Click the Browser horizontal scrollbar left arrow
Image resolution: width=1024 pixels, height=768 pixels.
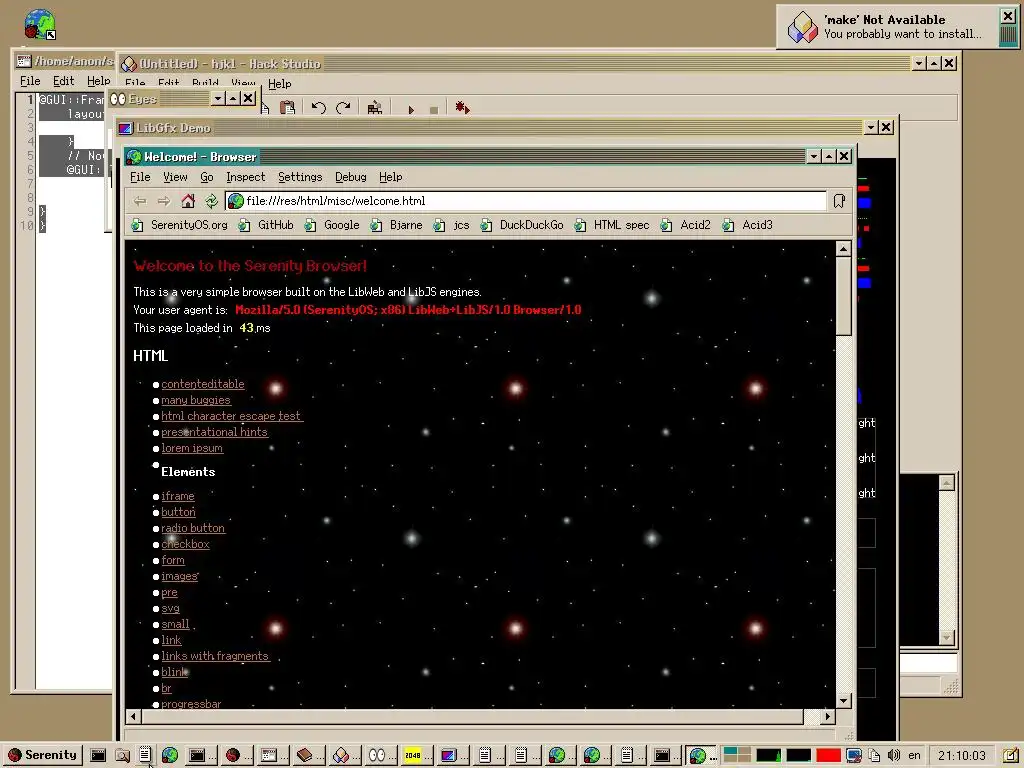coord(133,716)
